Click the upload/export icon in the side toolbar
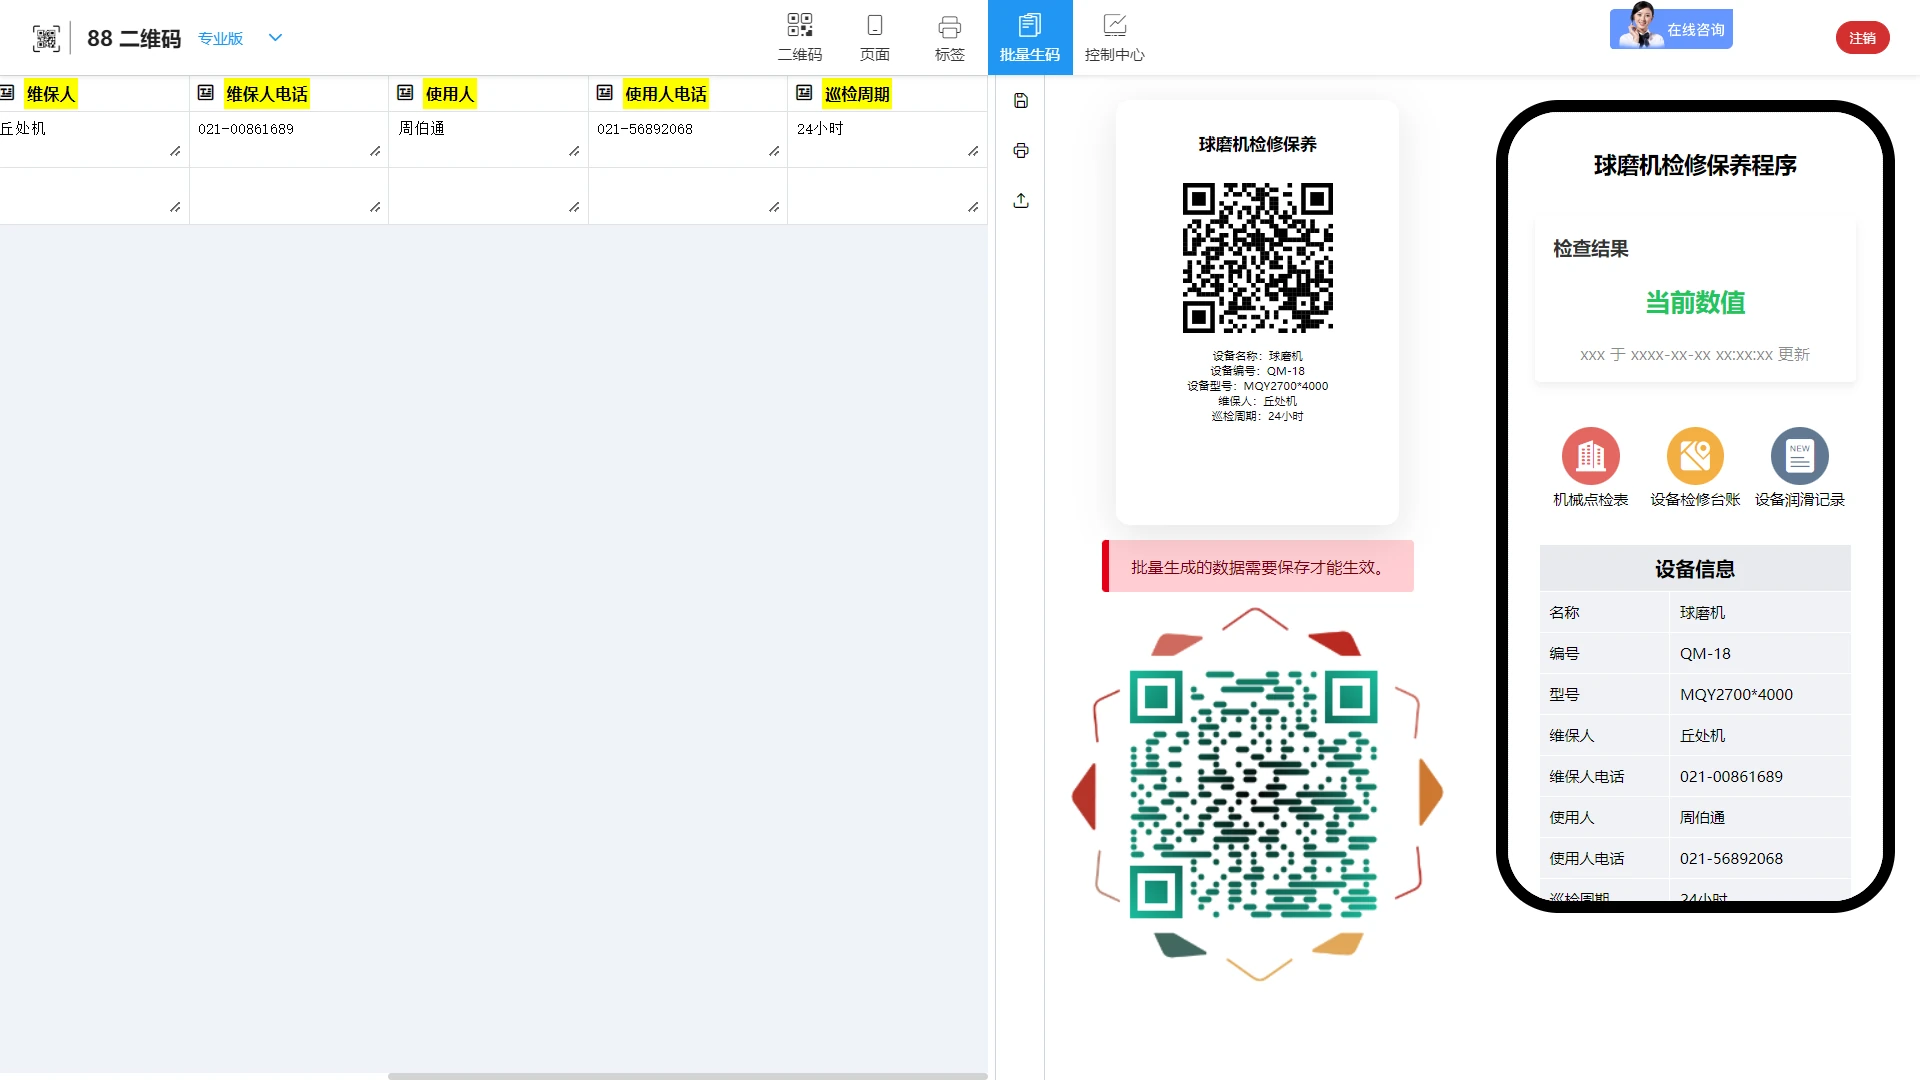This screenshot has height=1080, width=1920. (1021, 201)
